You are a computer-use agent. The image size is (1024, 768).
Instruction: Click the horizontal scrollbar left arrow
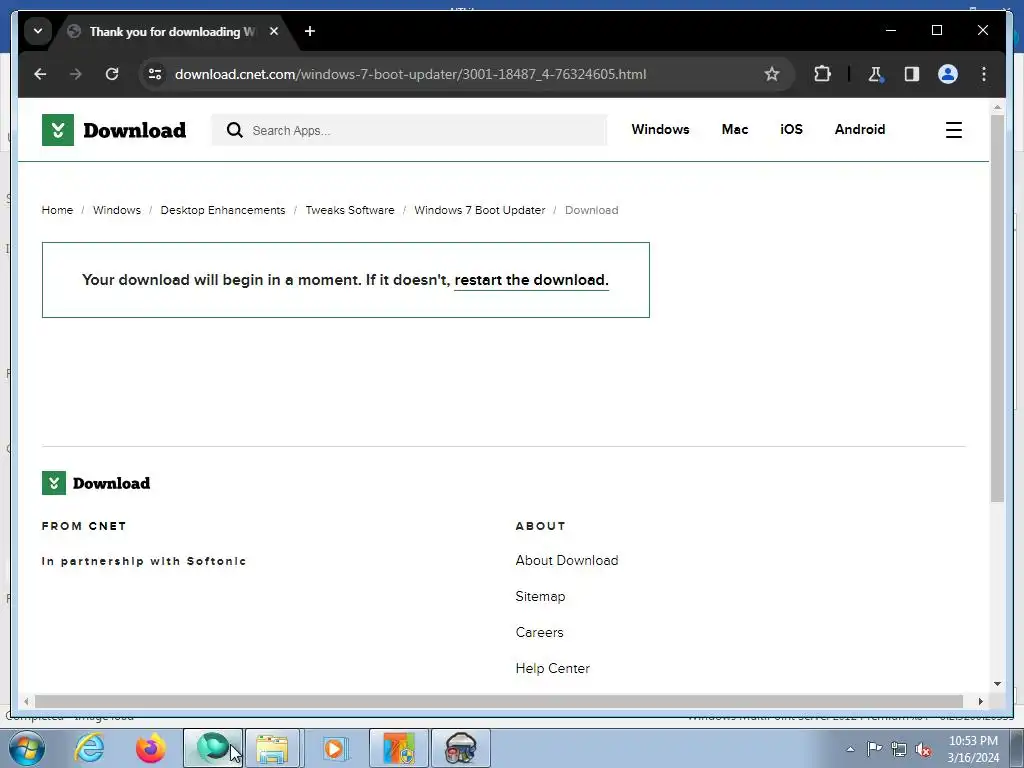(x=26, y=701)
